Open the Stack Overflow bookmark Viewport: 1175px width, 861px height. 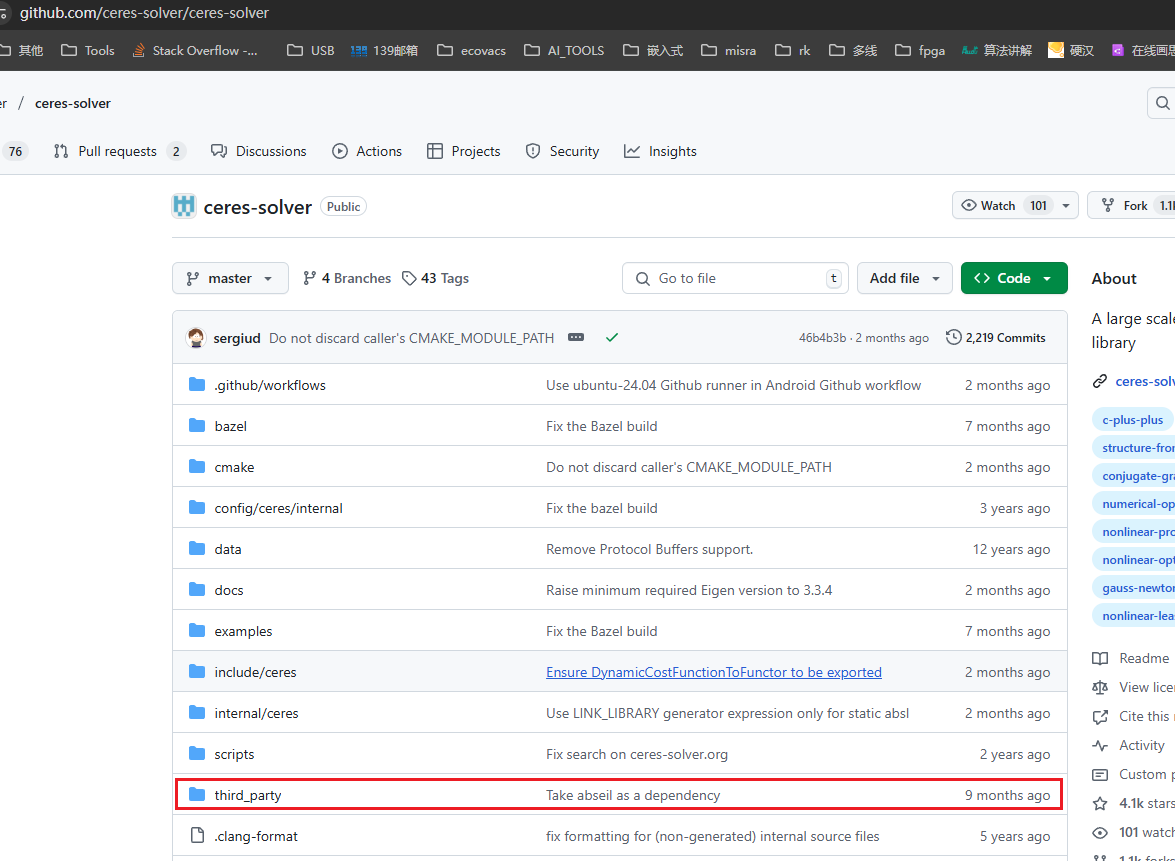point(195,50)
